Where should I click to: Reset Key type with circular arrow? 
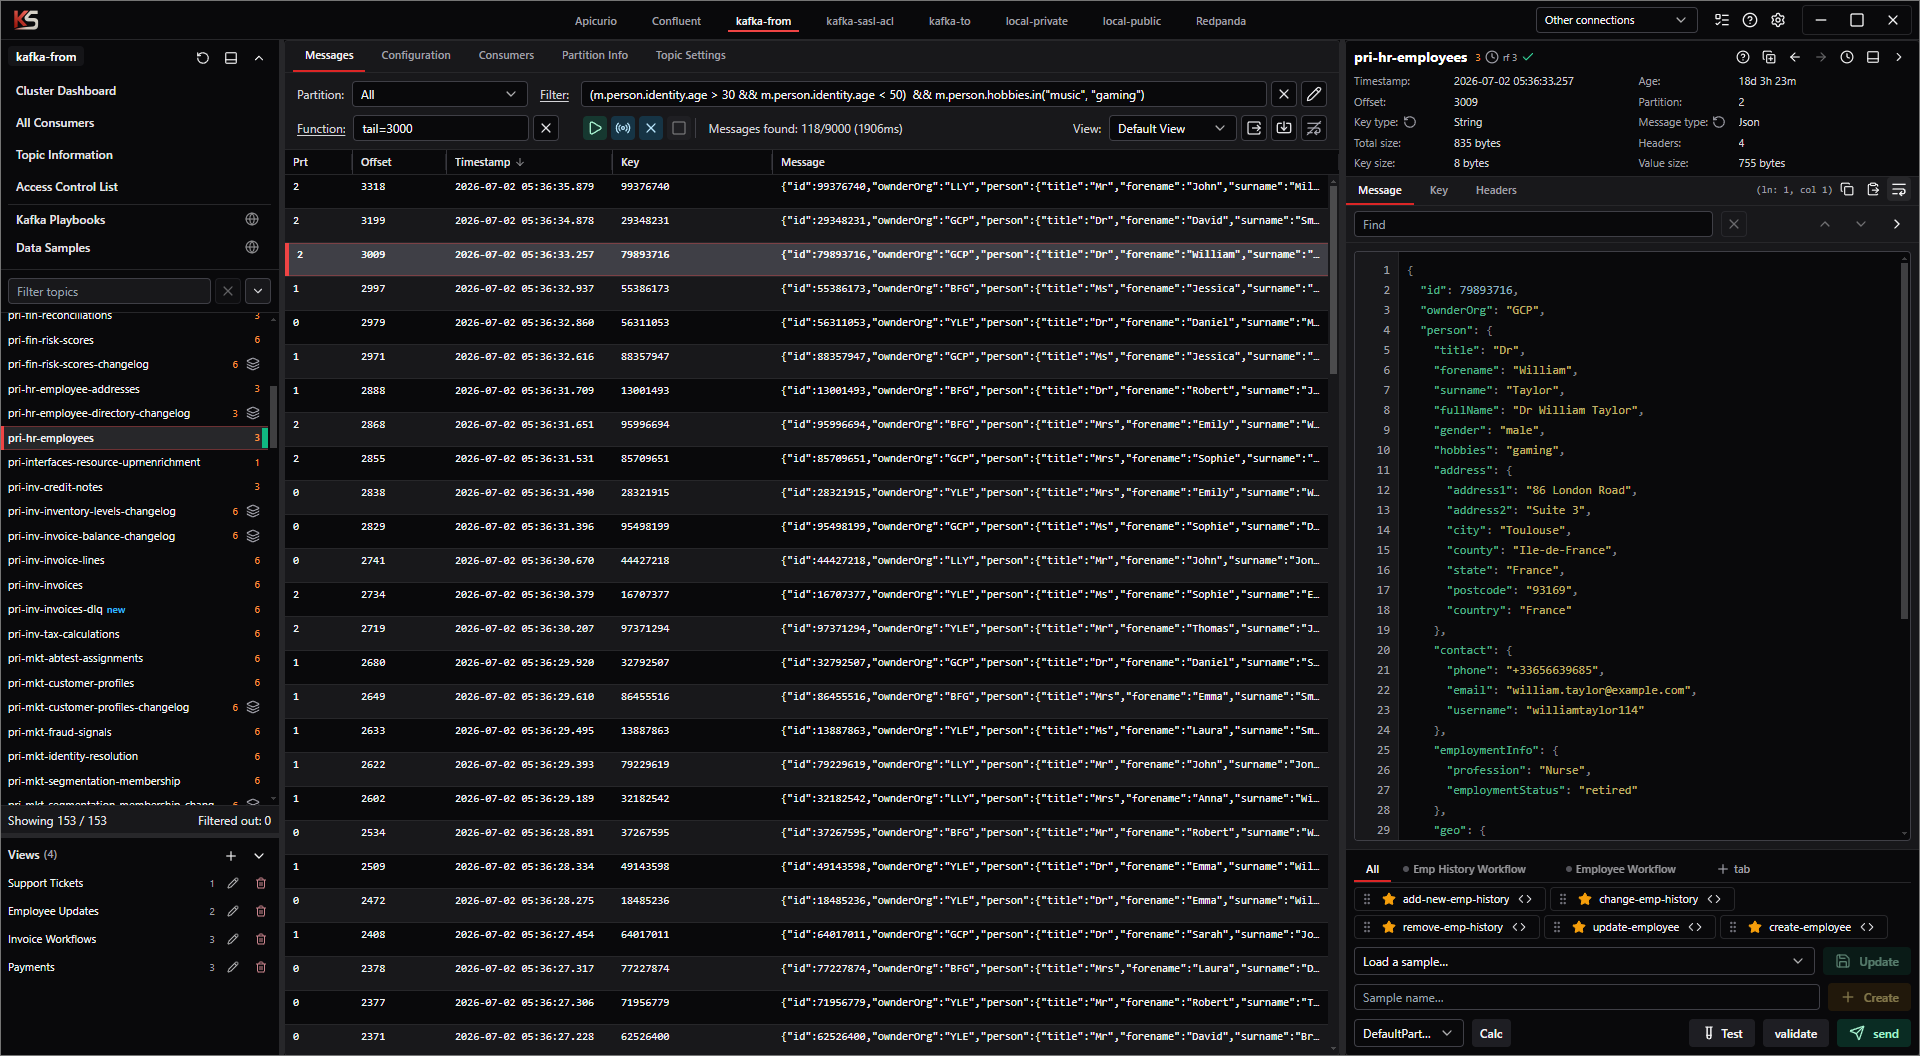[x=1410, y=122]
